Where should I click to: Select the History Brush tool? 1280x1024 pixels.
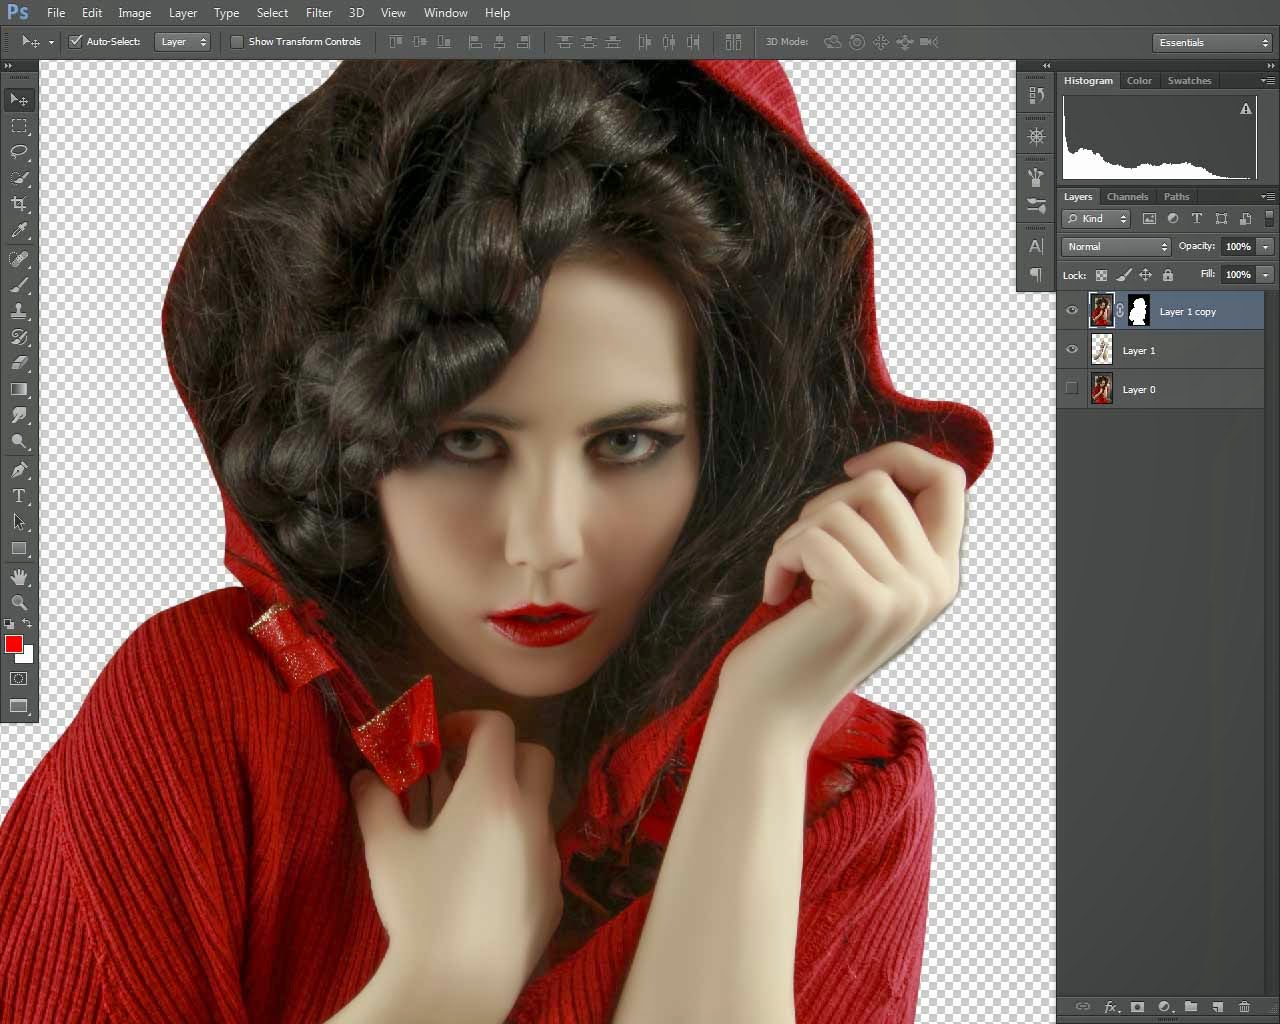[19, 337]
